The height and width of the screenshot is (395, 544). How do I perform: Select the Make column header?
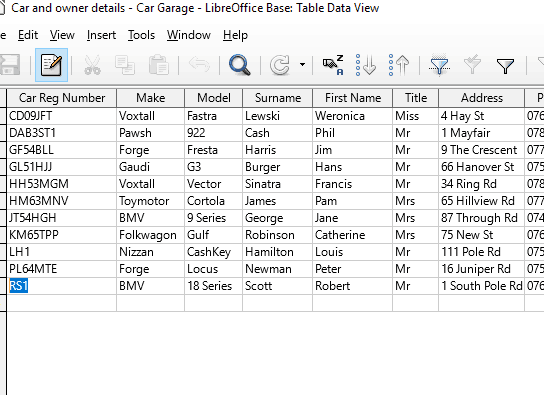[151, 98]
